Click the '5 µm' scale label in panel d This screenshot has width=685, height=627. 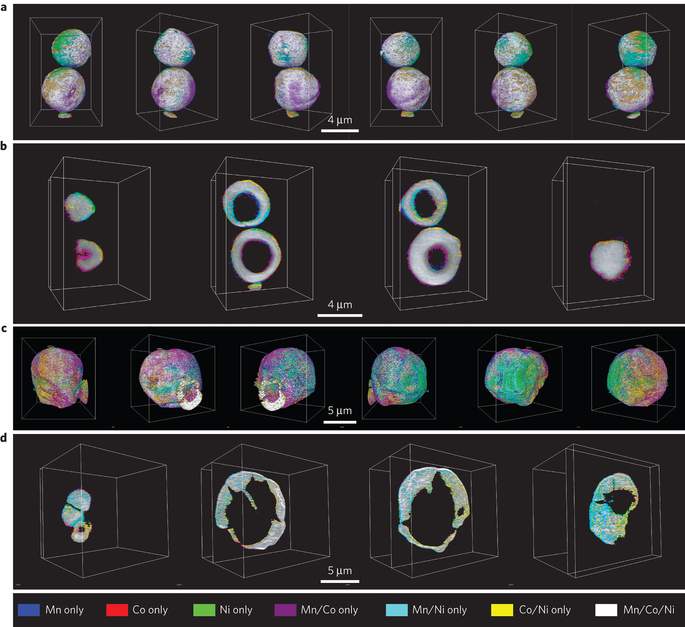coord(340,571)
